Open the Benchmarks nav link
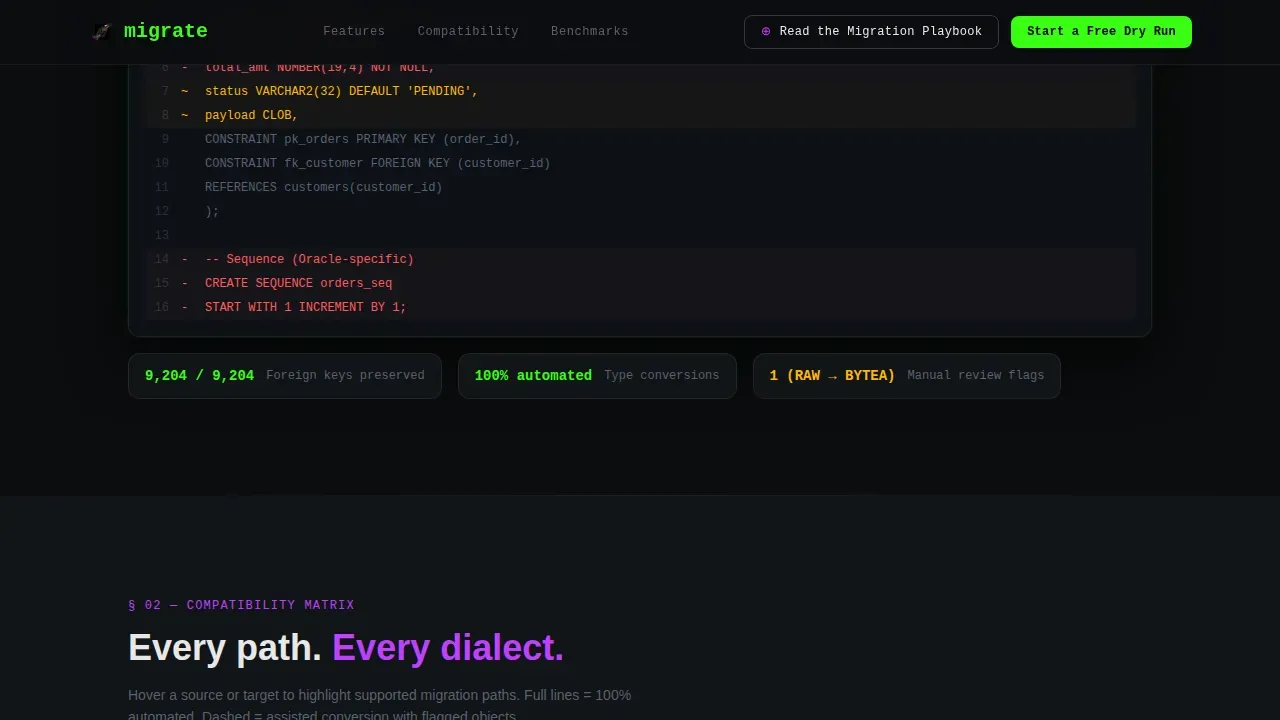1280x720 pixels. point(590,32)
